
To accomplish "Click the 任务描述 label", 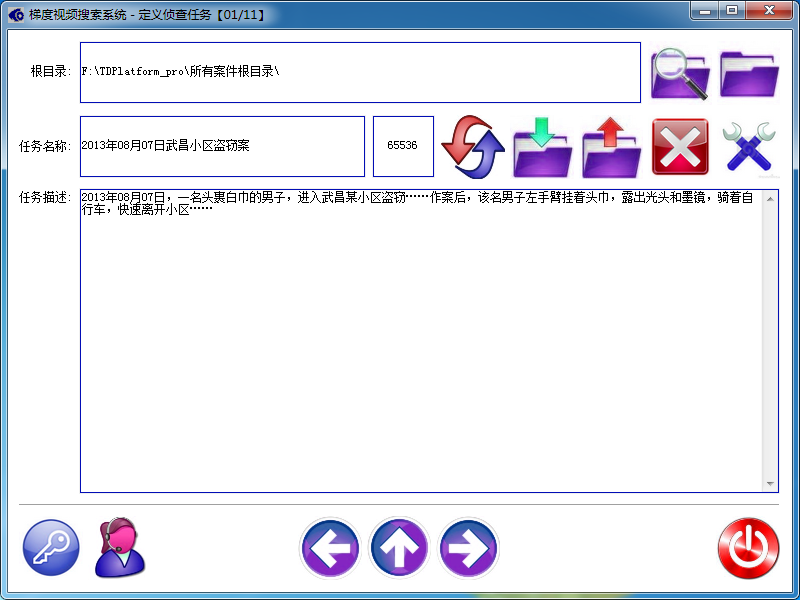I will [x=44, y=197].
